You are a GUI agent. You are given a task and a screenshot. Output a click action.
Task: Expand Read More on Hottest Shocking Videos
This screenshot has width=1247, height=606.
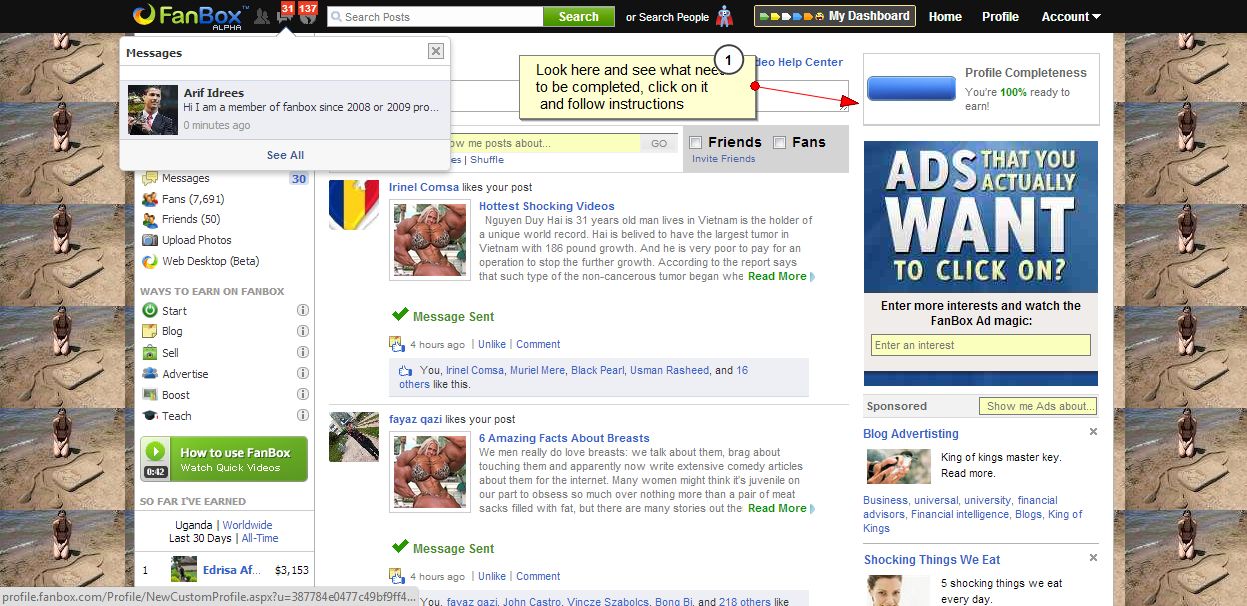coord(777,276)
